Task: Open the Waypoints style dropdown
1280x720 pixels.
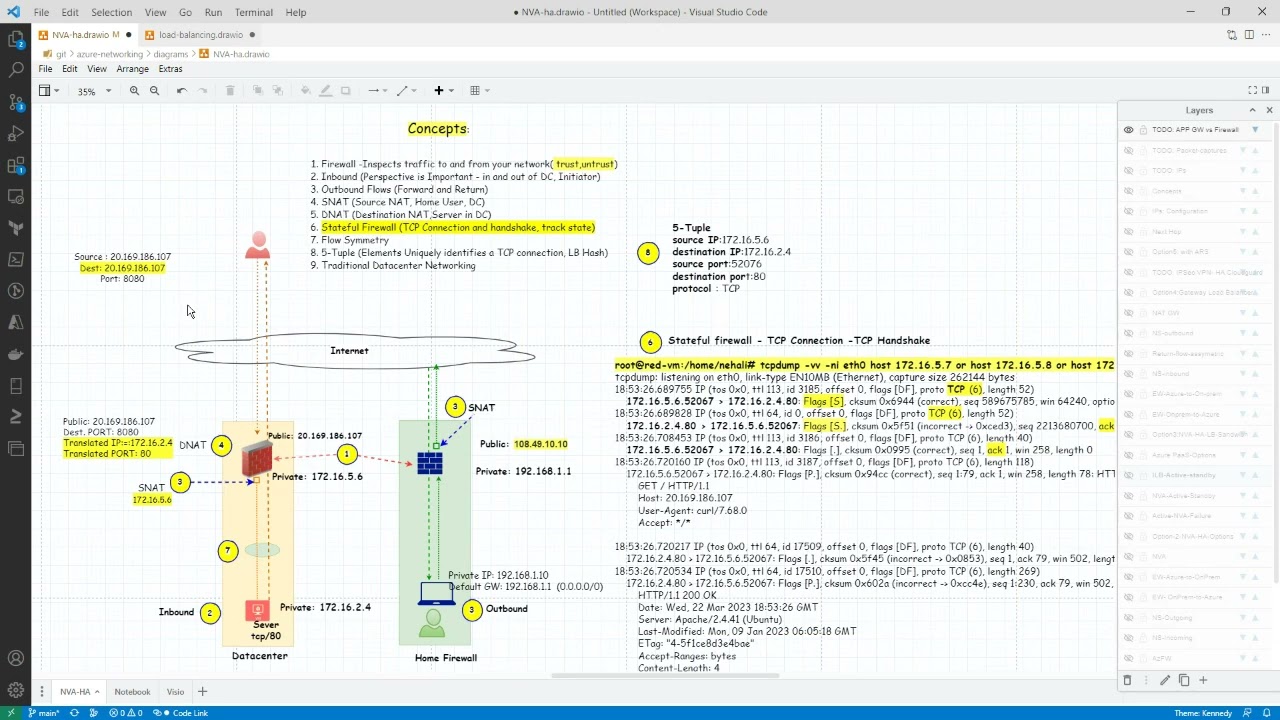Action: pos(406,91)
